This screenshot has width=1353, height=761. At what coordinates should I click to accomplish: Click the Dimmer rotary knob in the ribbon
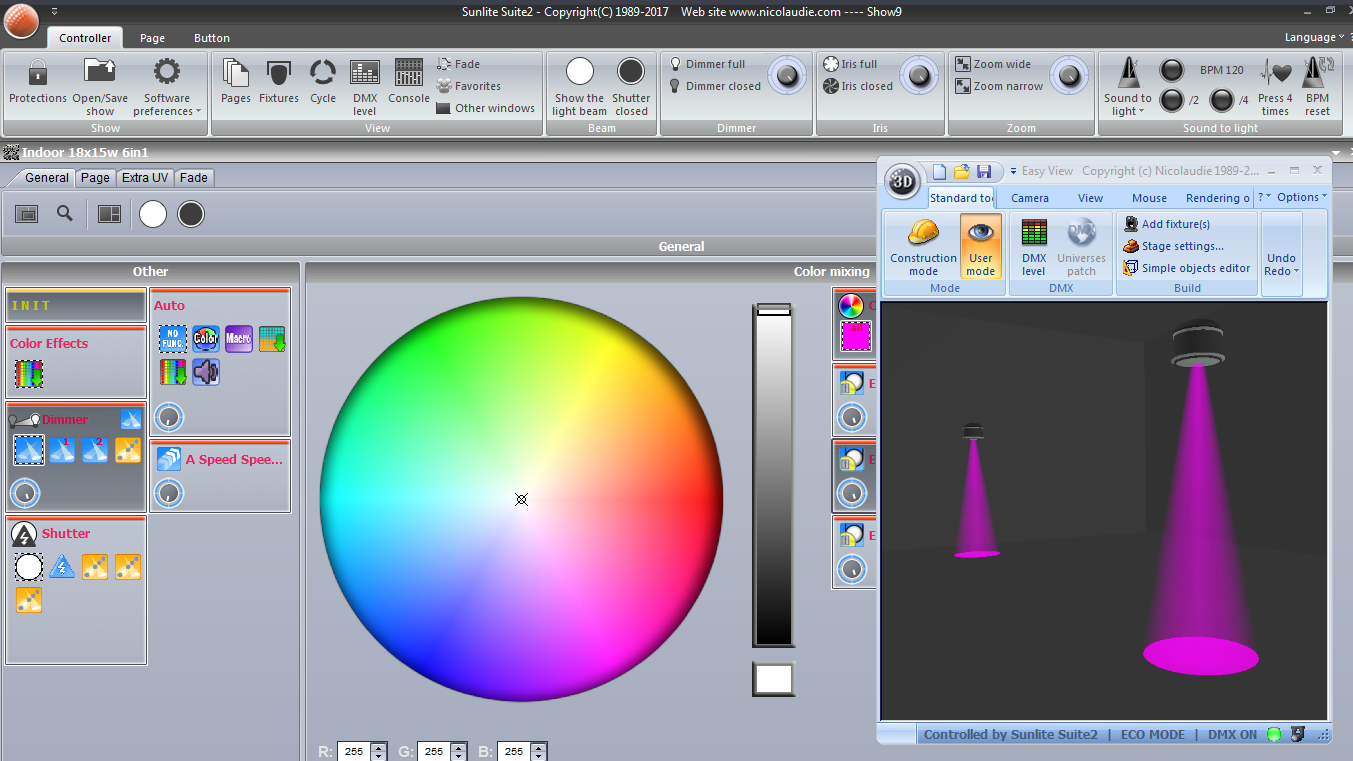click(788, 75)
